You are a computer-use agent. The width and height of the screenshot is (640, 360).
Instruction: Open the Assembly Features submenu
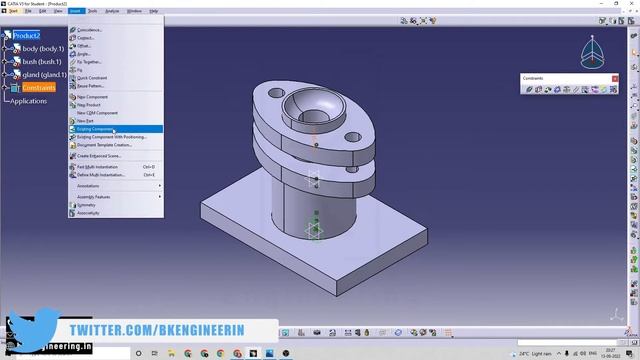pyautogui.click(x=116, y=197)
